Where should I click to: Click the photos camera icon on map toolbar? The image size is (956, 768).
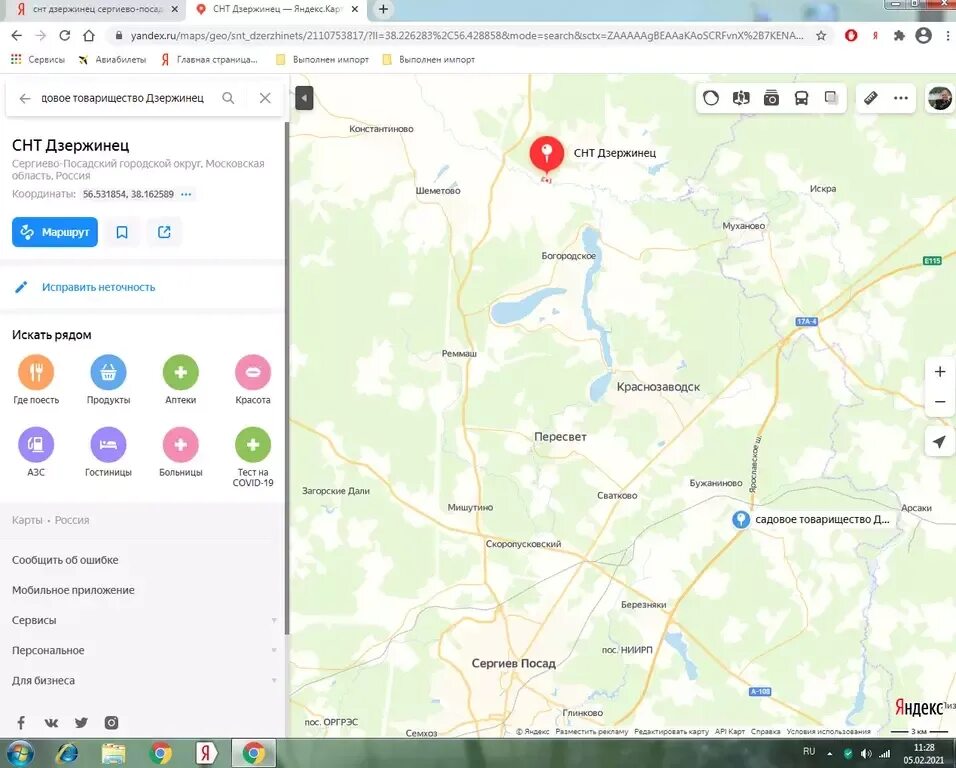click(x=770, y=98)
